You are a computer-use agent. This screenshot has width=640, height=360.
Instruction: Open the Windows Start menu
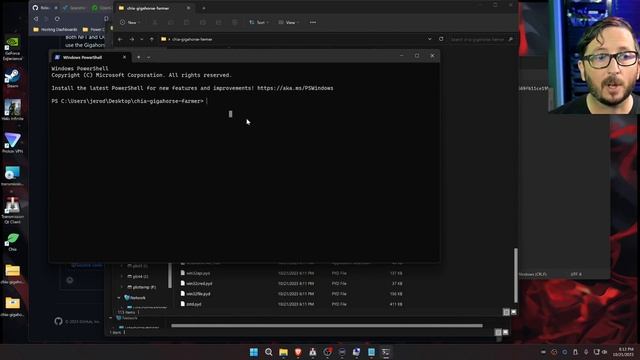pyautogui.click(x=253, y=352)
